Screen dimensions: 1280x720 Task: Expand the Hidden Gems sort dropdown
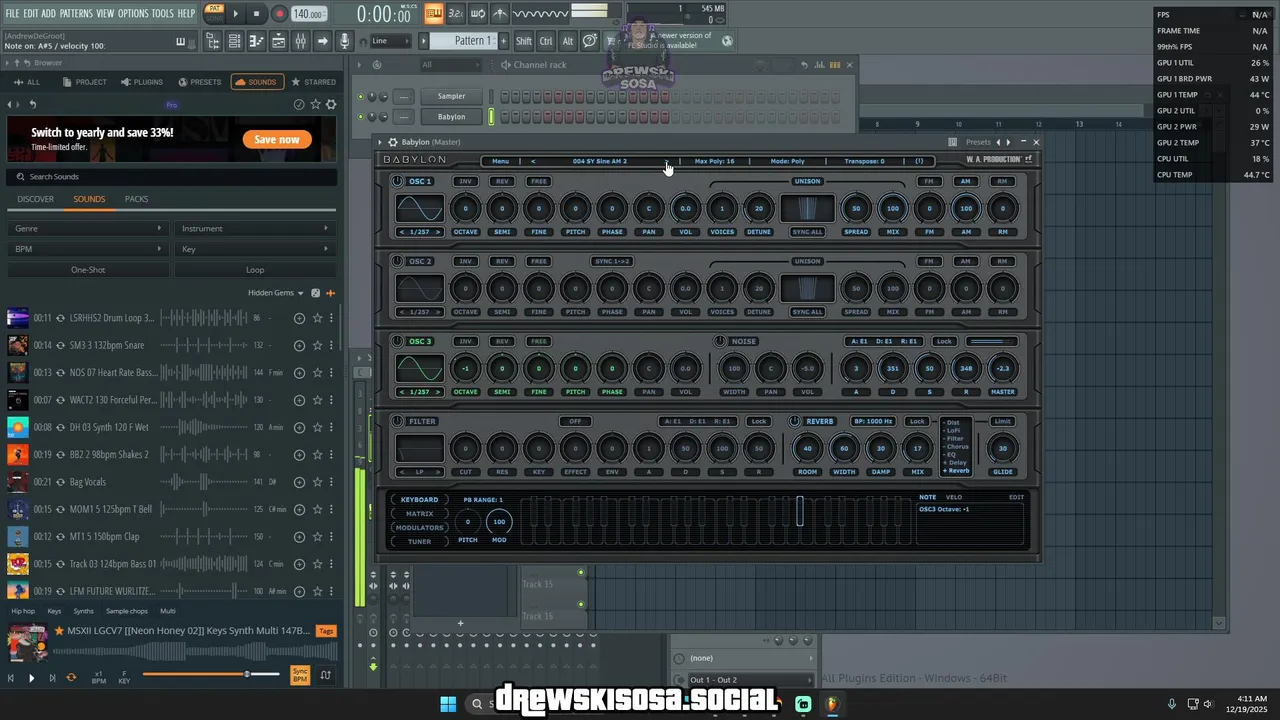276,293
